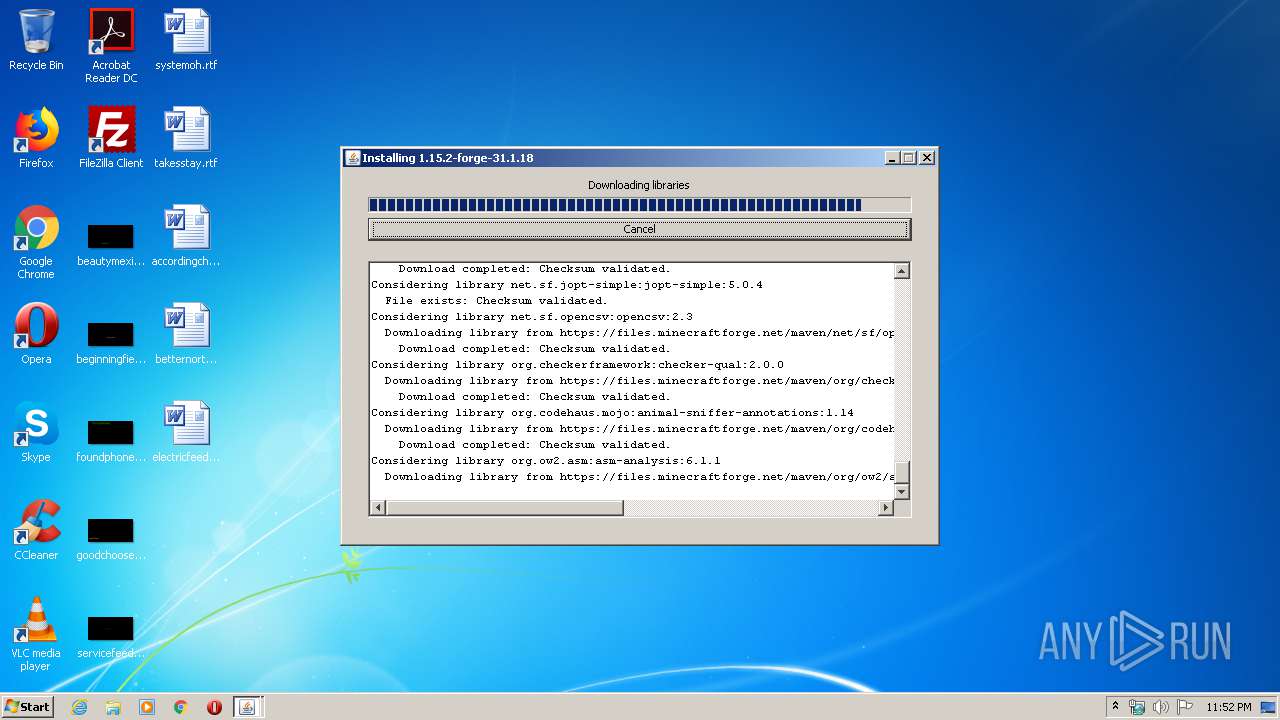Open media player taskbar icon

pos(147,707)
